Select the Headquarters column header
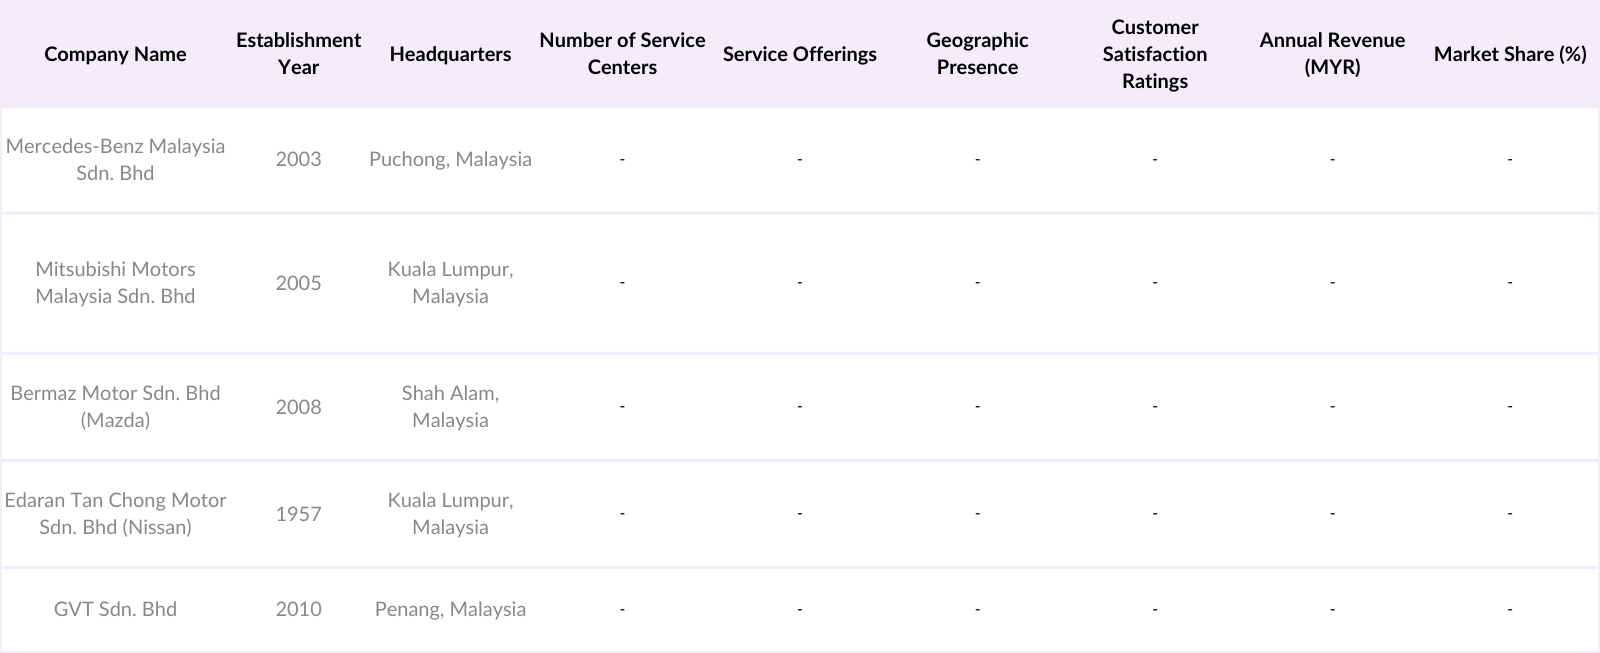 450,54
